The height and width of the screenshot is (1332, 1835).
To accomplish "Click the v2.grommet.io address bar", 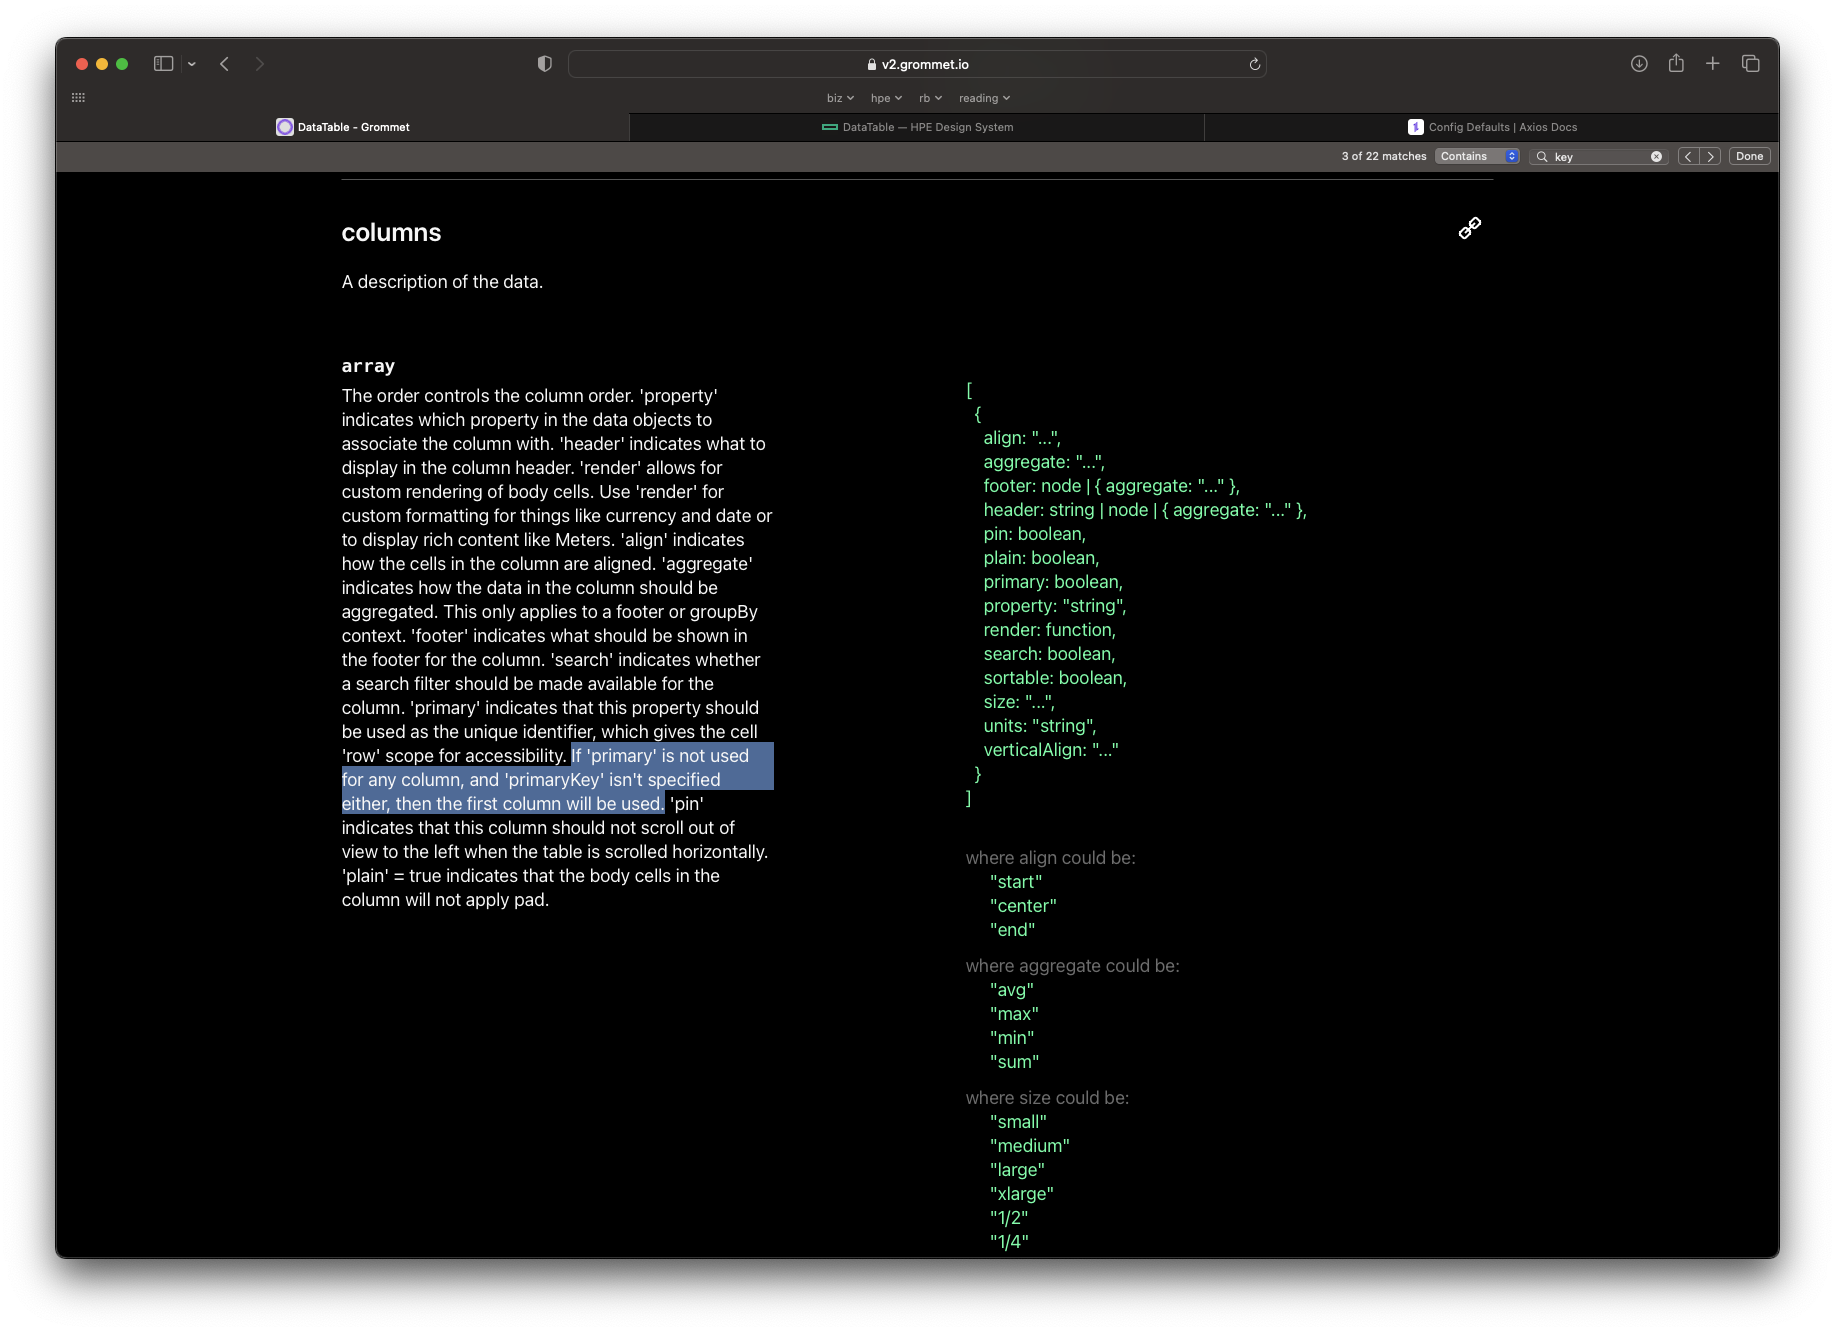I will click(921, 63).
